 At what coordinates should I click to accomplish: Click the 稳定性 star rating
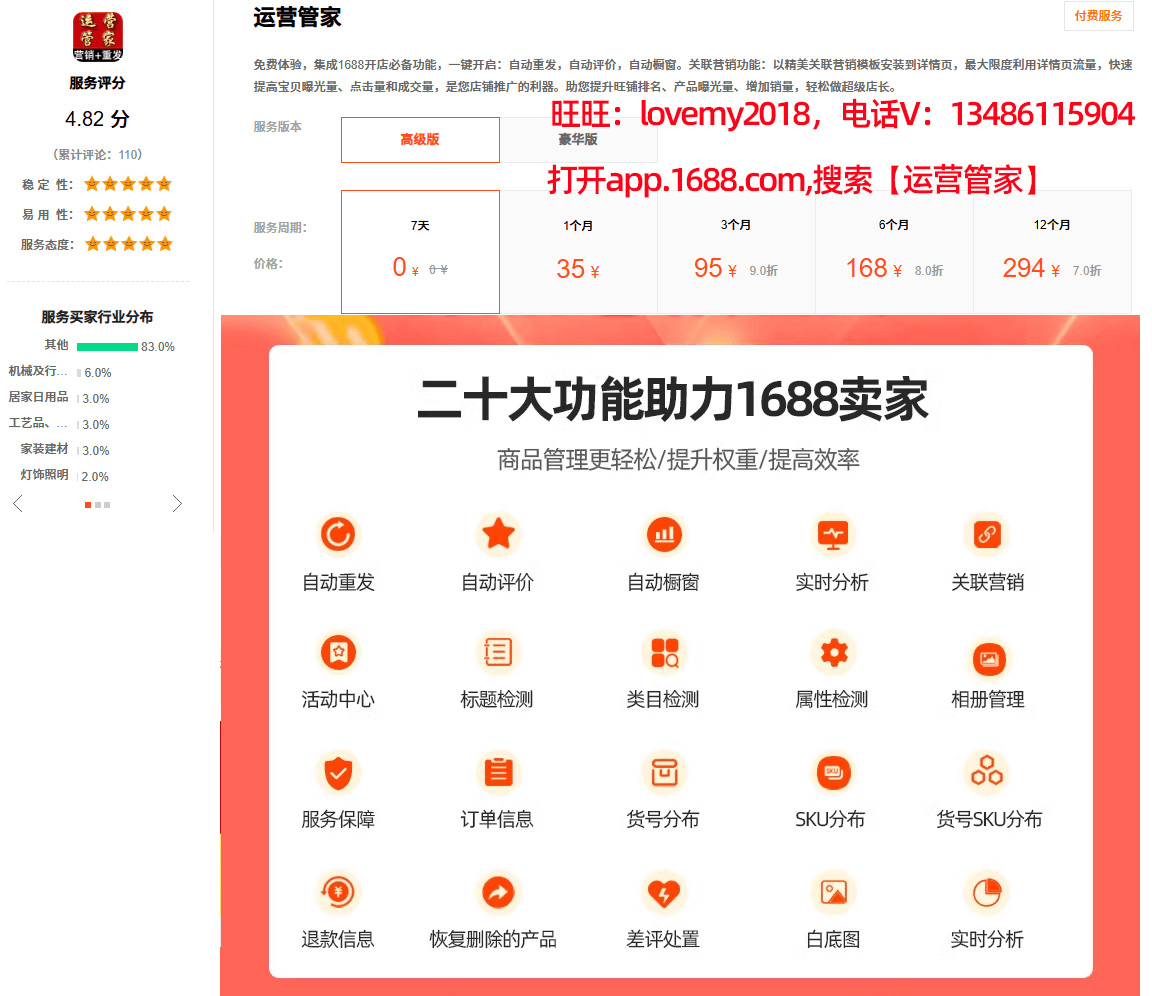click(x=128, y=184)
